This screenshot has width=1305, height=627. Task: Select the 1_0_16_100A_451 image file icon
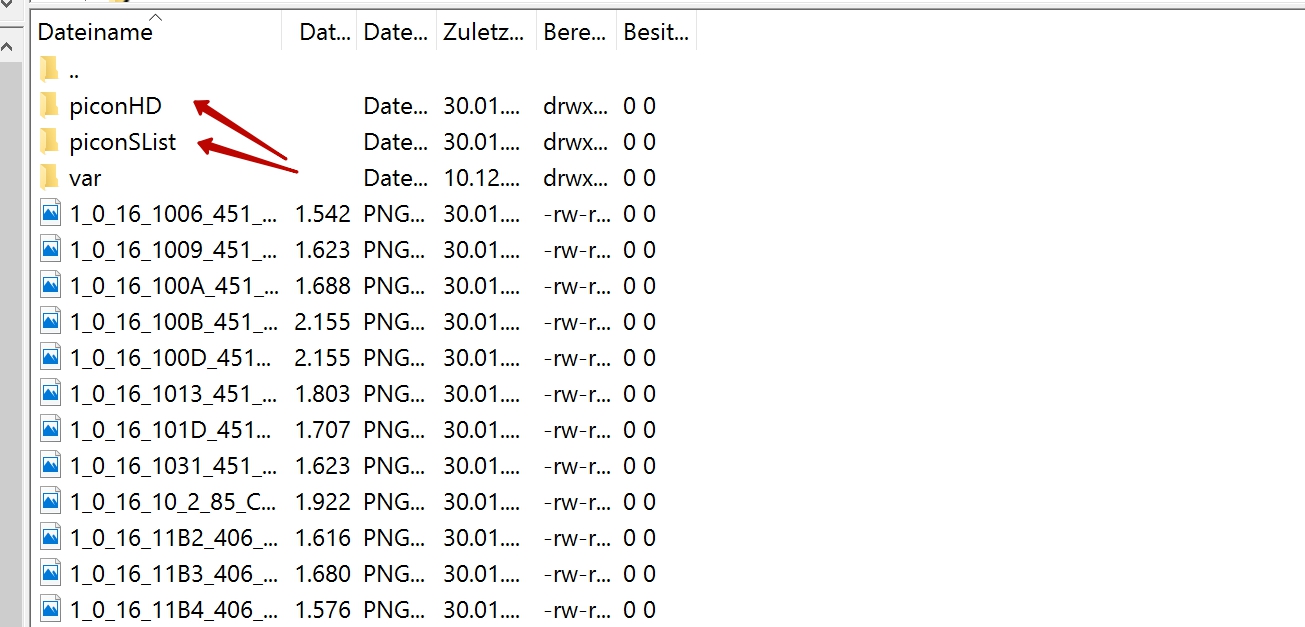tap(51, 285)
